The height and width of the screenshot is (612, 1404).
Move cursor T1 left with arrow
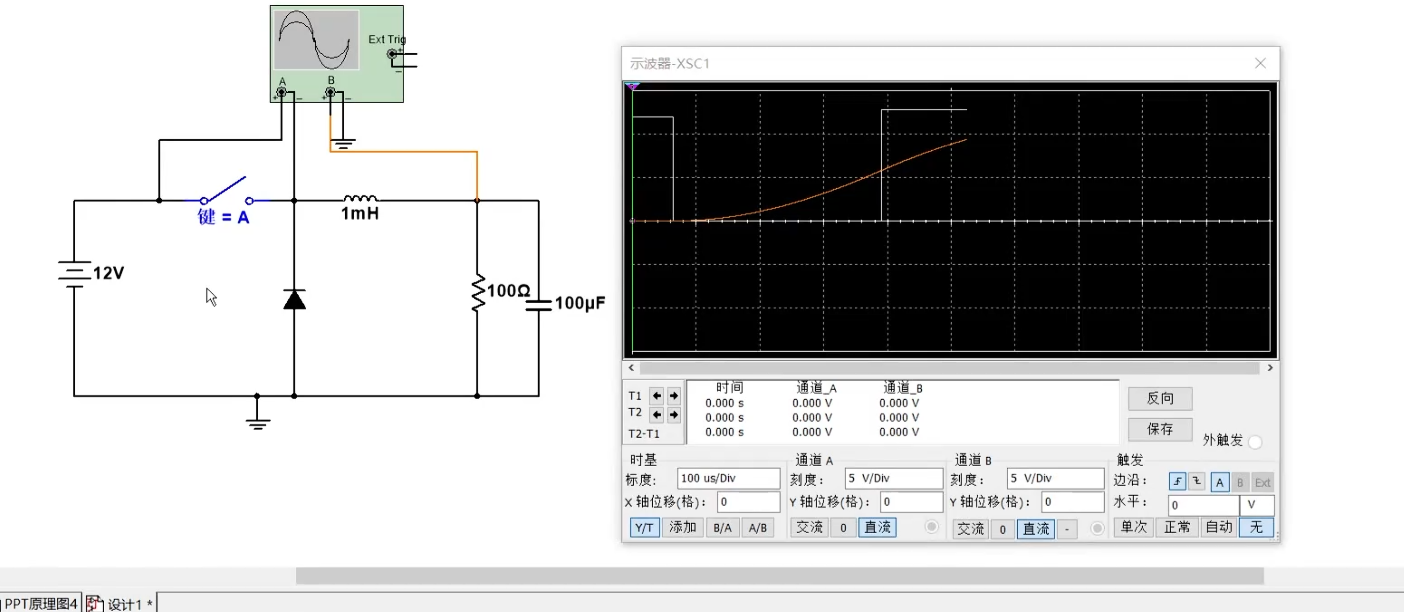pos(657,396)
